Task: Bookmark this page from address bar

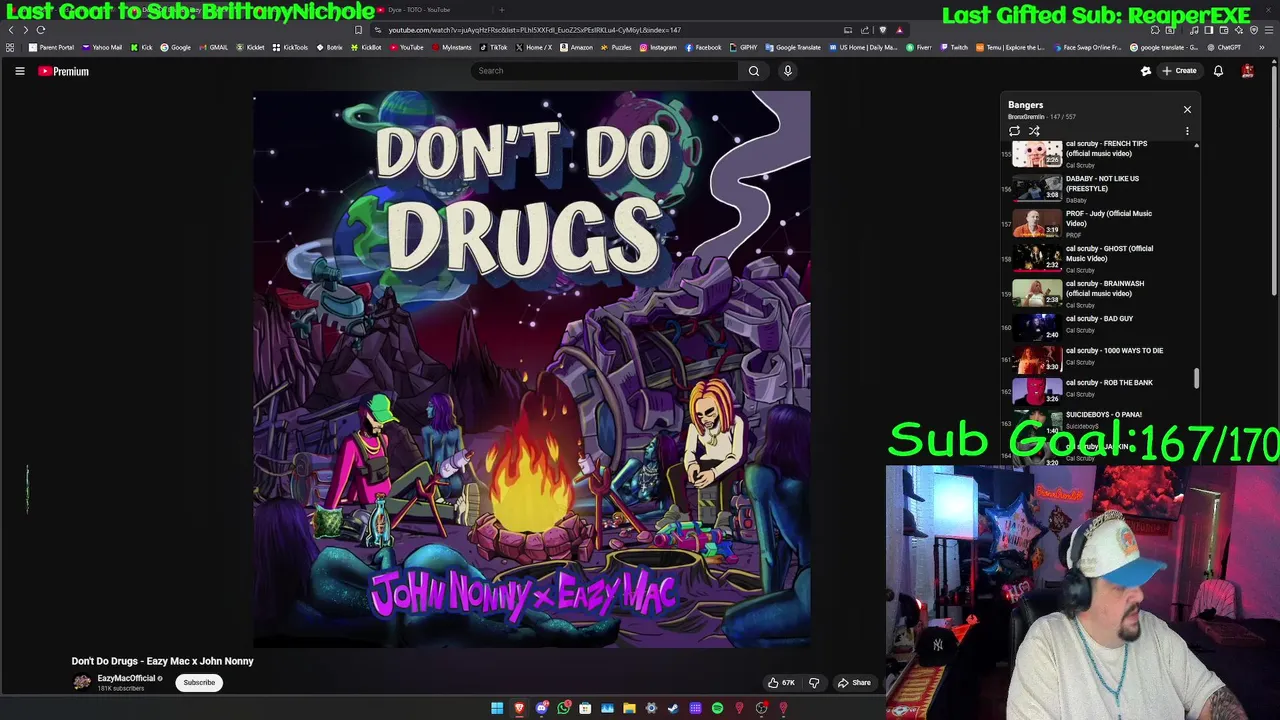Action: click(359, 30)
